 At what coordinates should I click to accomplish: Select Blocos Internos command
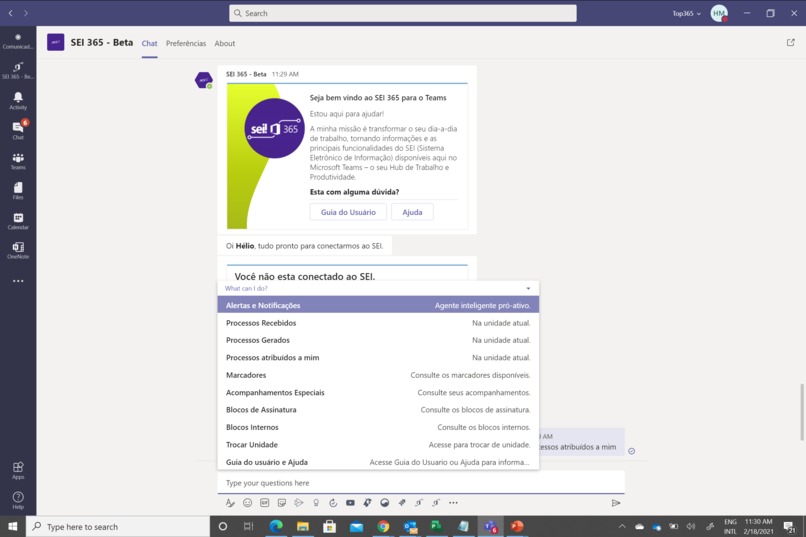coord(378,427)
